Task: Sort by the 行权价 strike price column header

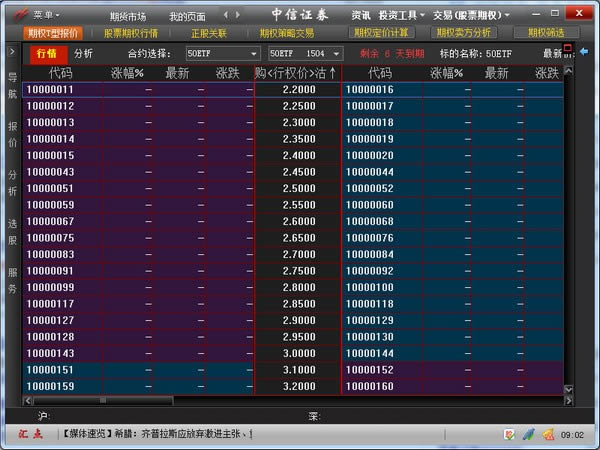Action: [297, 73]
